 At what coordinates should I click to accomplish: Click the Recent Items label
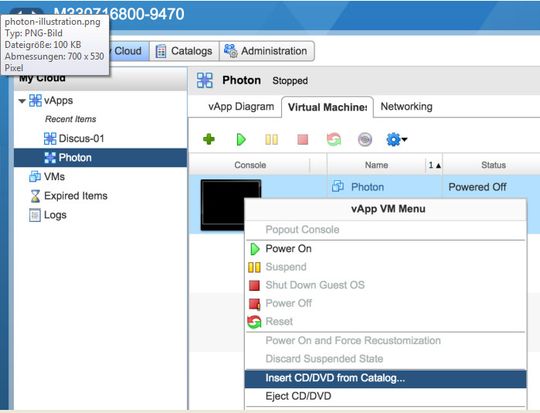tap(71, 119)
